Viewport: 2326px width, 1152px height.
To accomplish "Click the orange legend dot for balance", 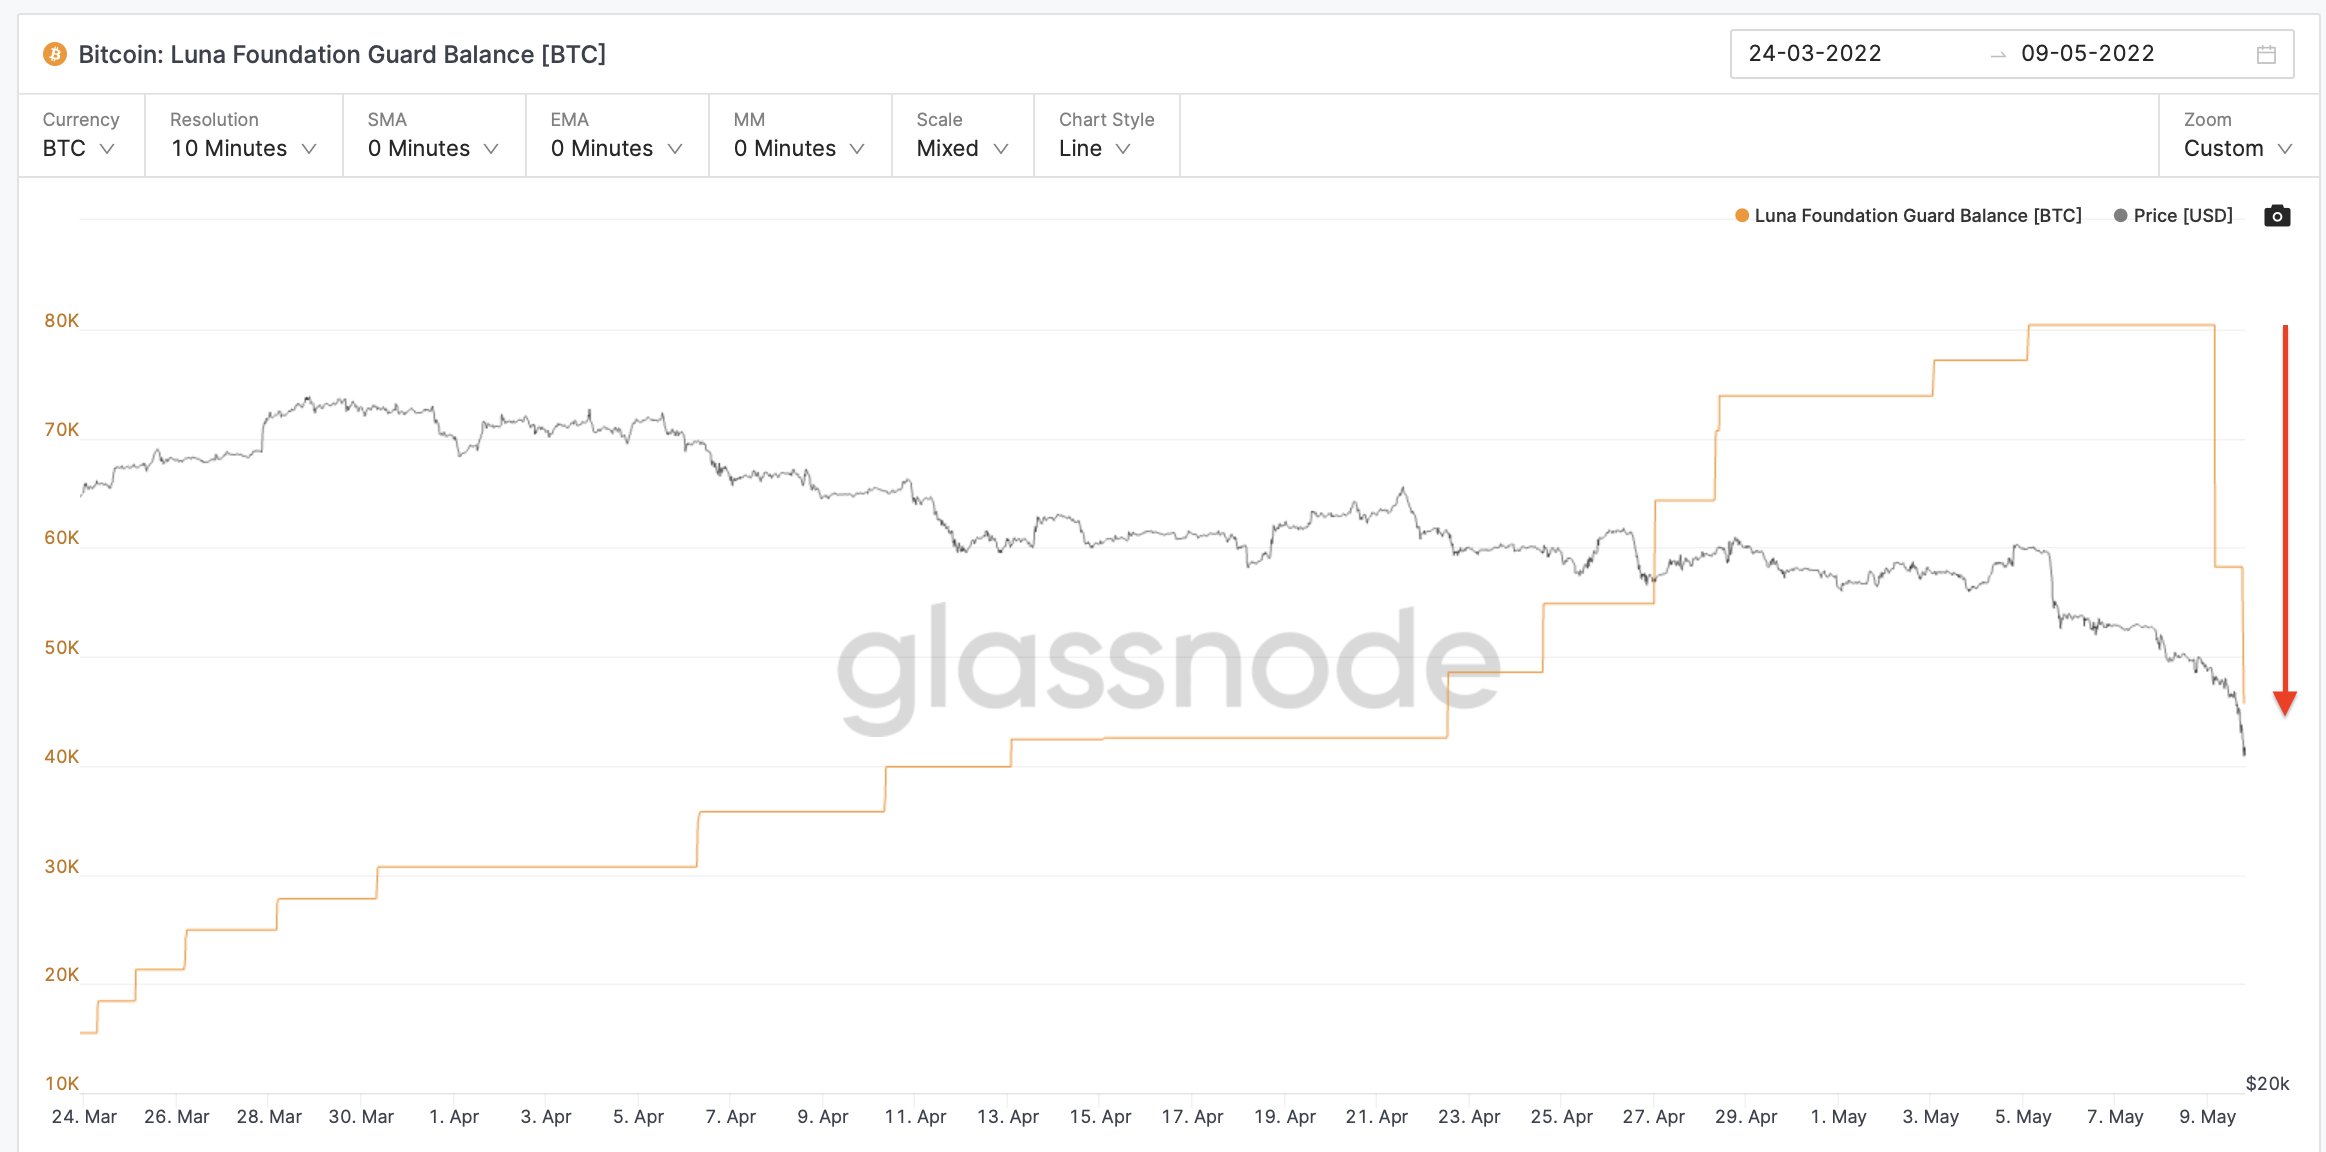I will (x=1742, y=216).
